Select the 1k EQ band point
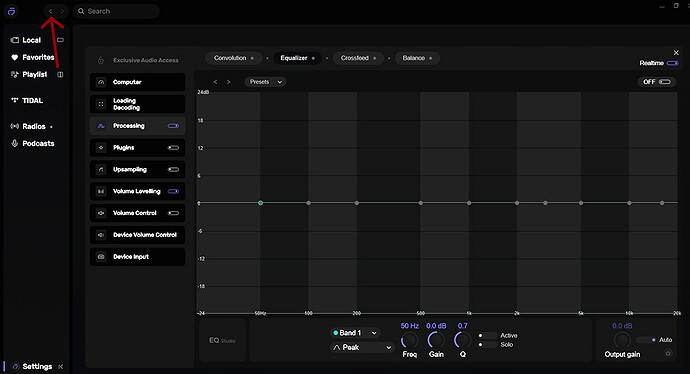 coord(469,203)
